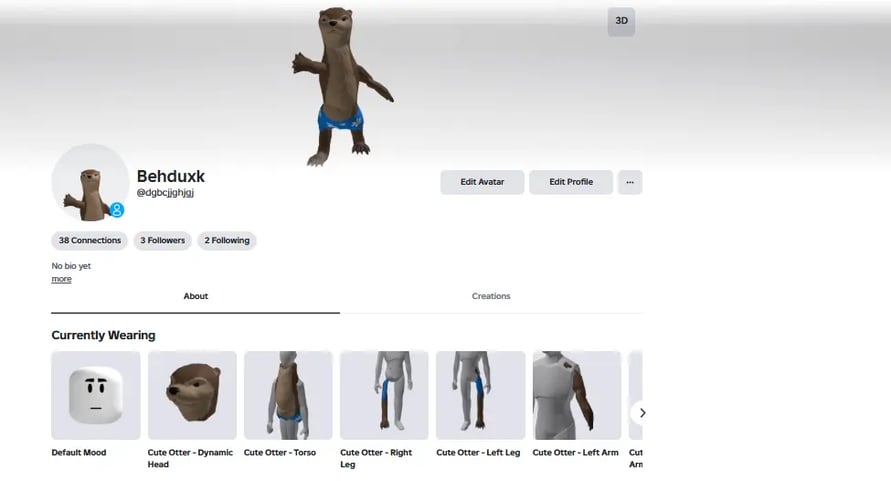
Task: Open the Cute Otter Dynamic Head item
Action: [192, 395]
